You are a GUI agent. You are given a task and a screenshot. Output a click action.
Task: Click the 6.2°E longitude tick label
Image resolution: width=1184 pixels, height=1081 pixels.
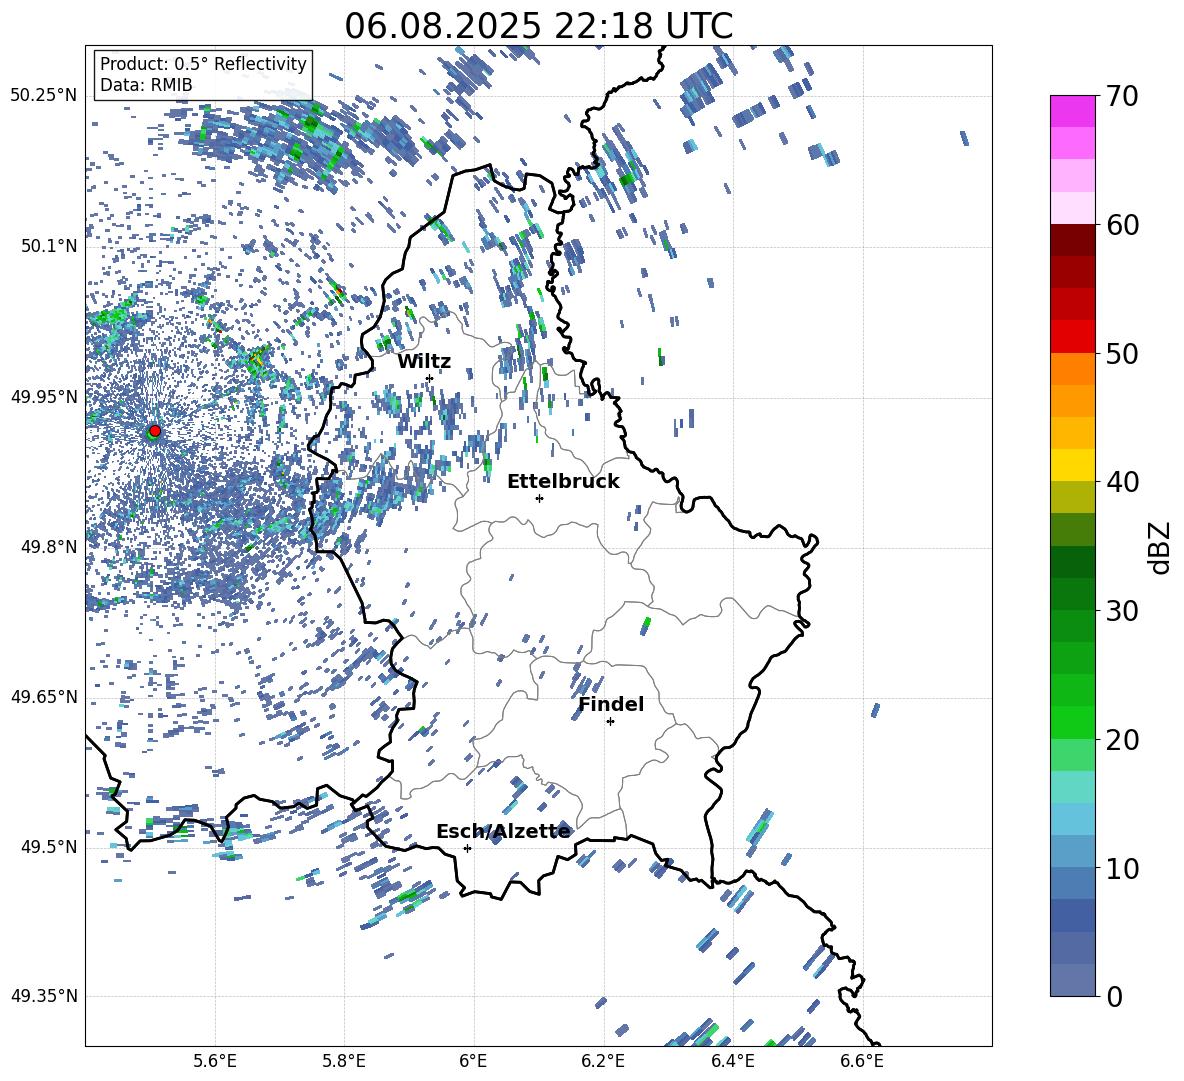click(x=603, y=1061)
